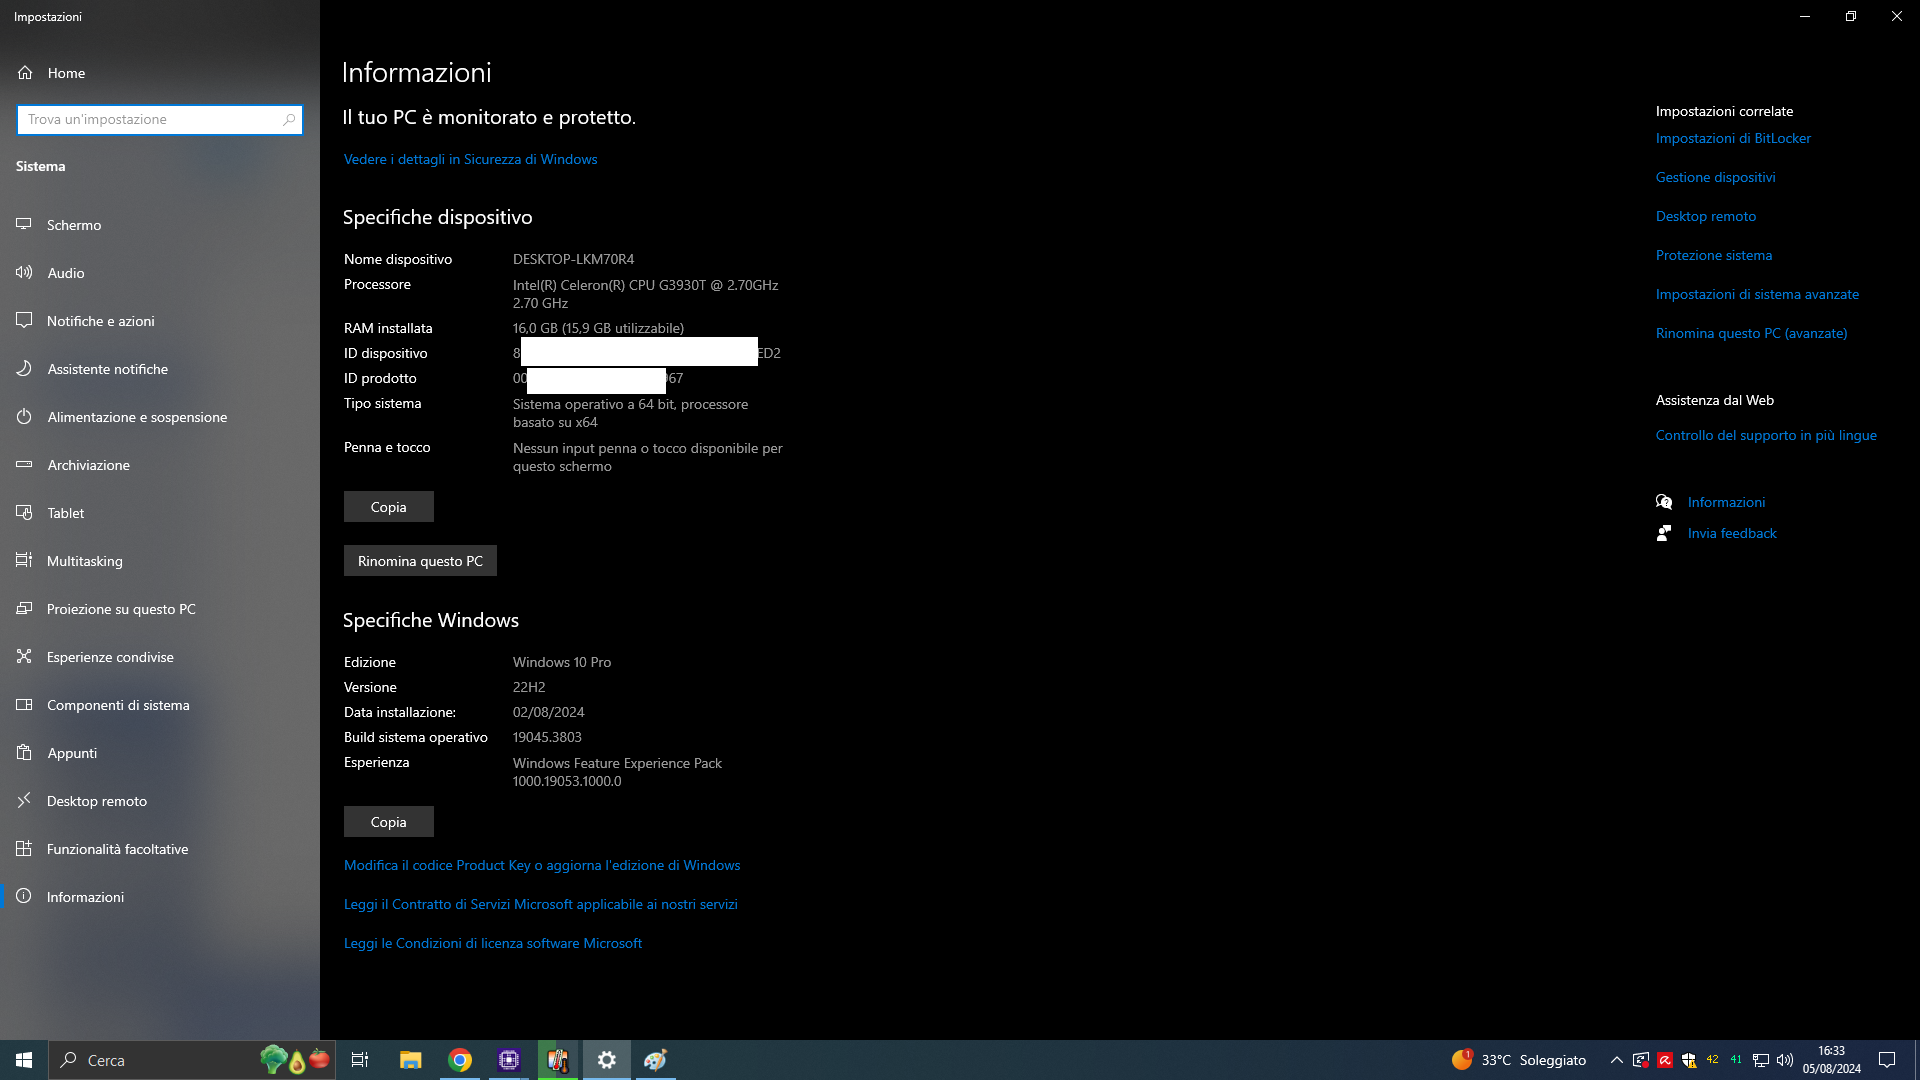The height and width of the screenshot is (1080, 1920).
Task: Open the Paint palette app in taskbar
Action: click(x=655, y=1060)
